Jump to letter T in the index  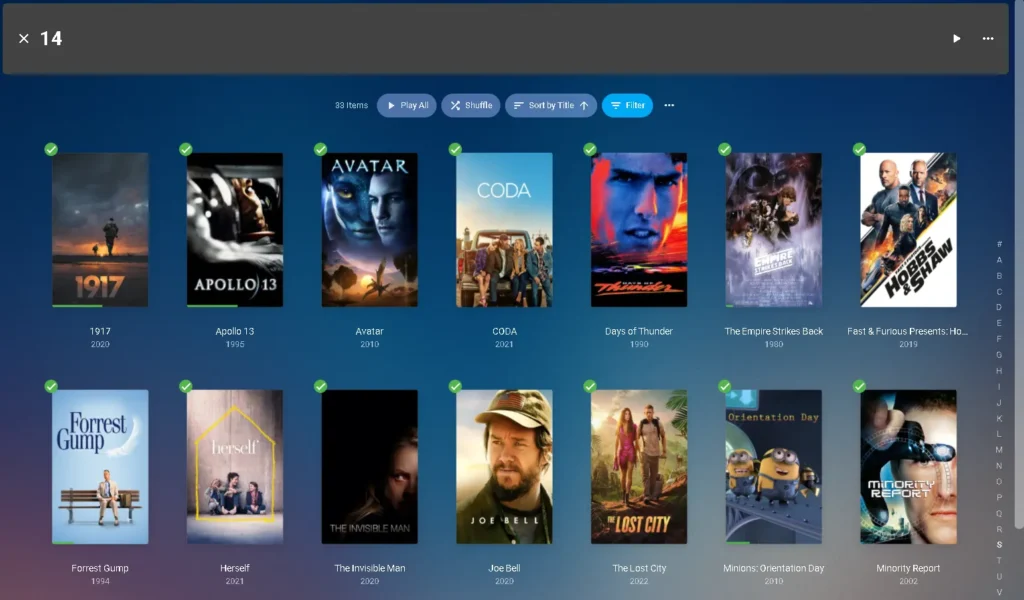(999, 560)
